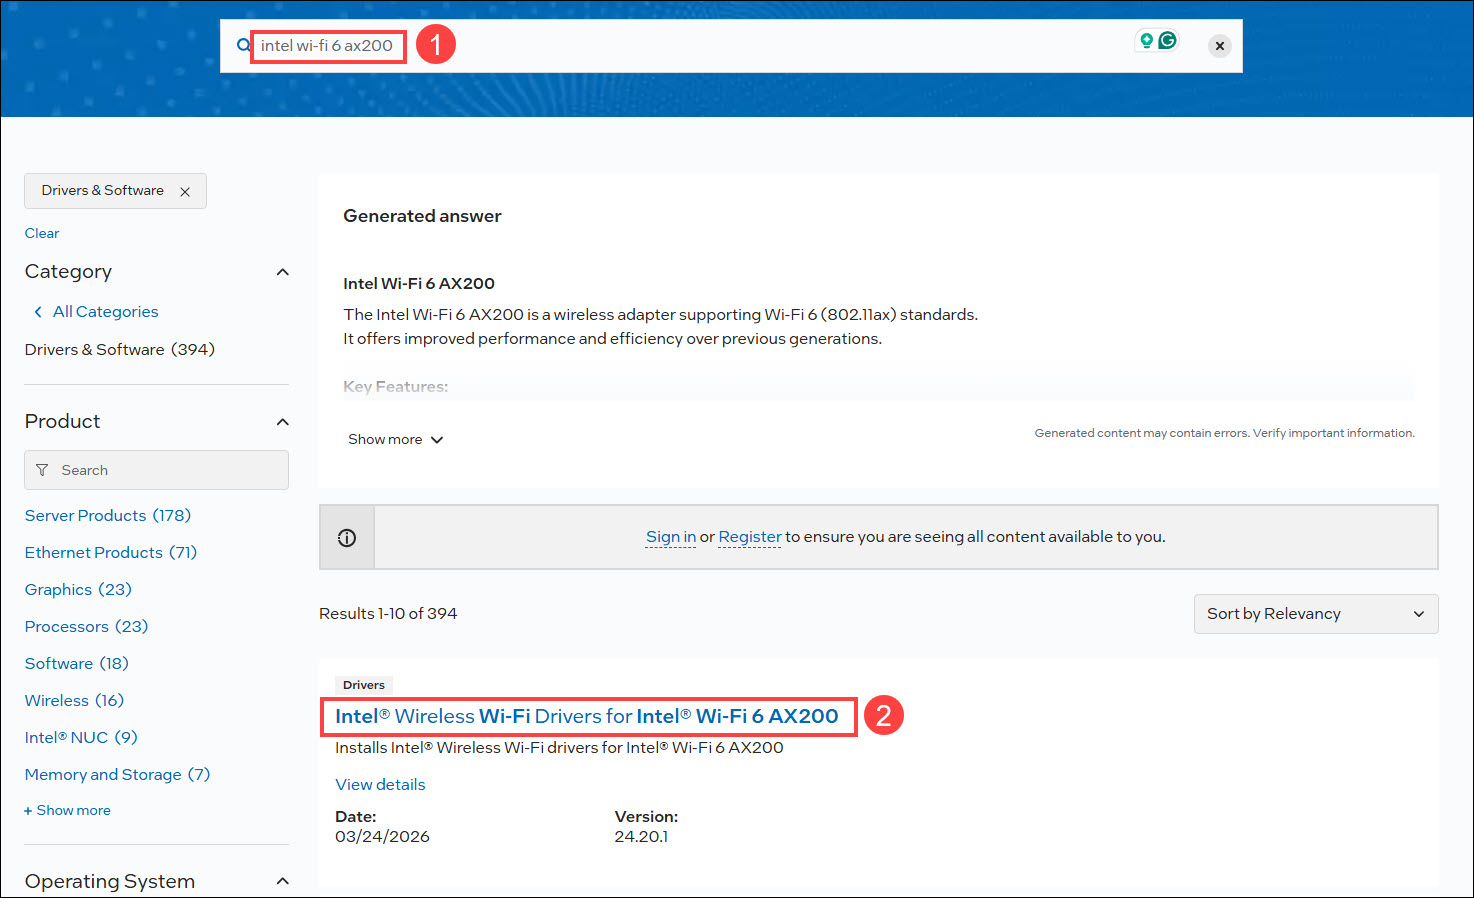This screenshot has height=898, width=1474.
Task: Click the info icon in sign-in banner
Action: (347, 538)
